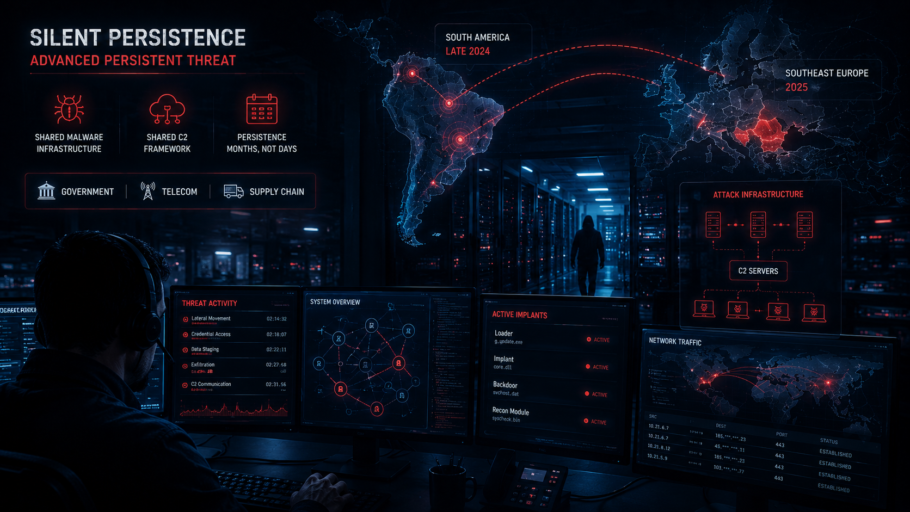This screenshot has width=910, height=512.
Task: Click the SOUTH AMERICA callout label
Action: pos(478,37)
